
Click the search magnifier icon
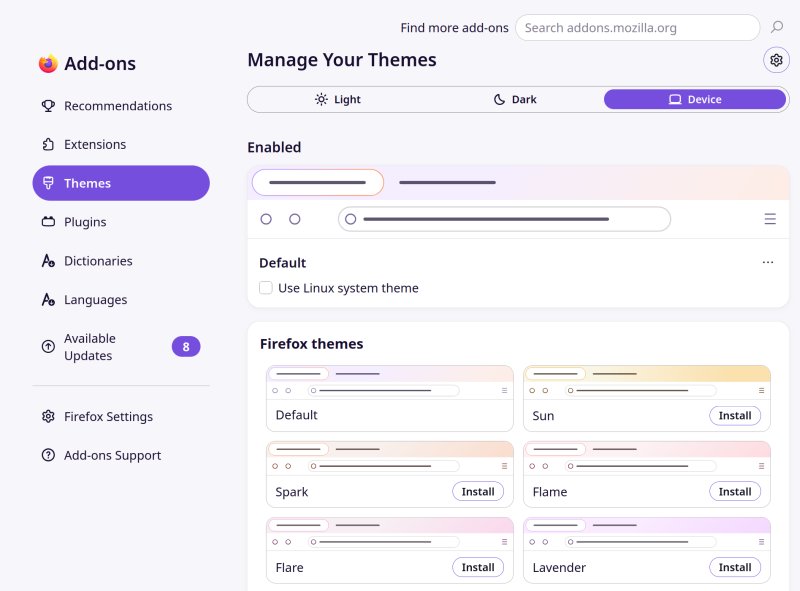(x=777, y=27)
